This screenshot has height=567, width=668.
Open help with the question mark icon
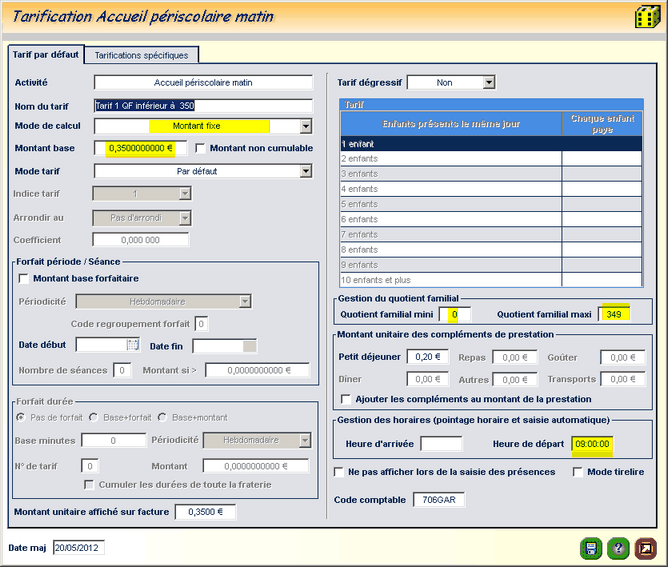(618, 548)
